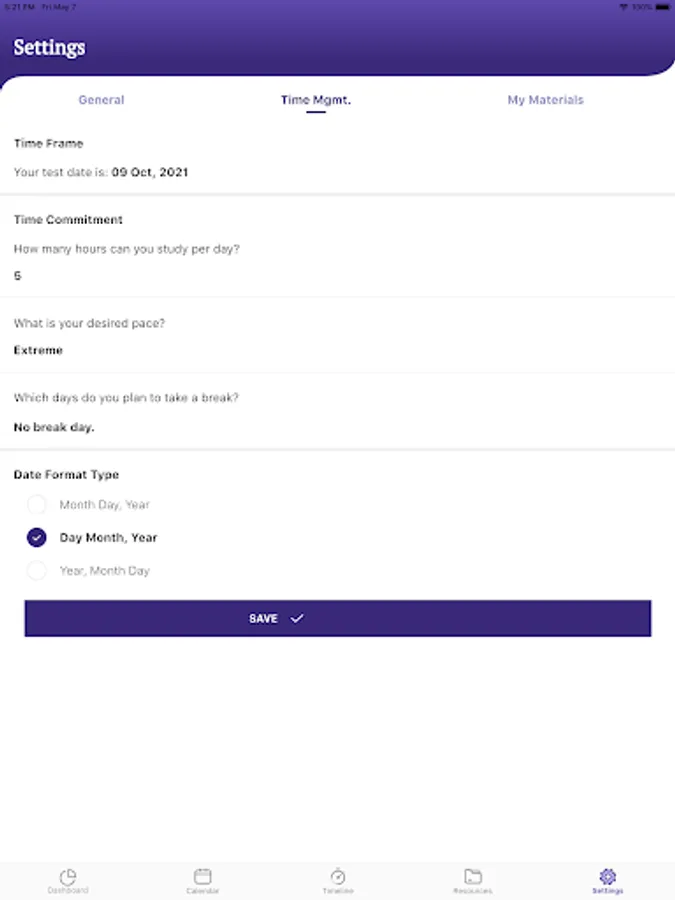Tap the checkmark icon on Save
This screenshot has width=675, height=900.
pyautogui.click(x=297, y=619)
